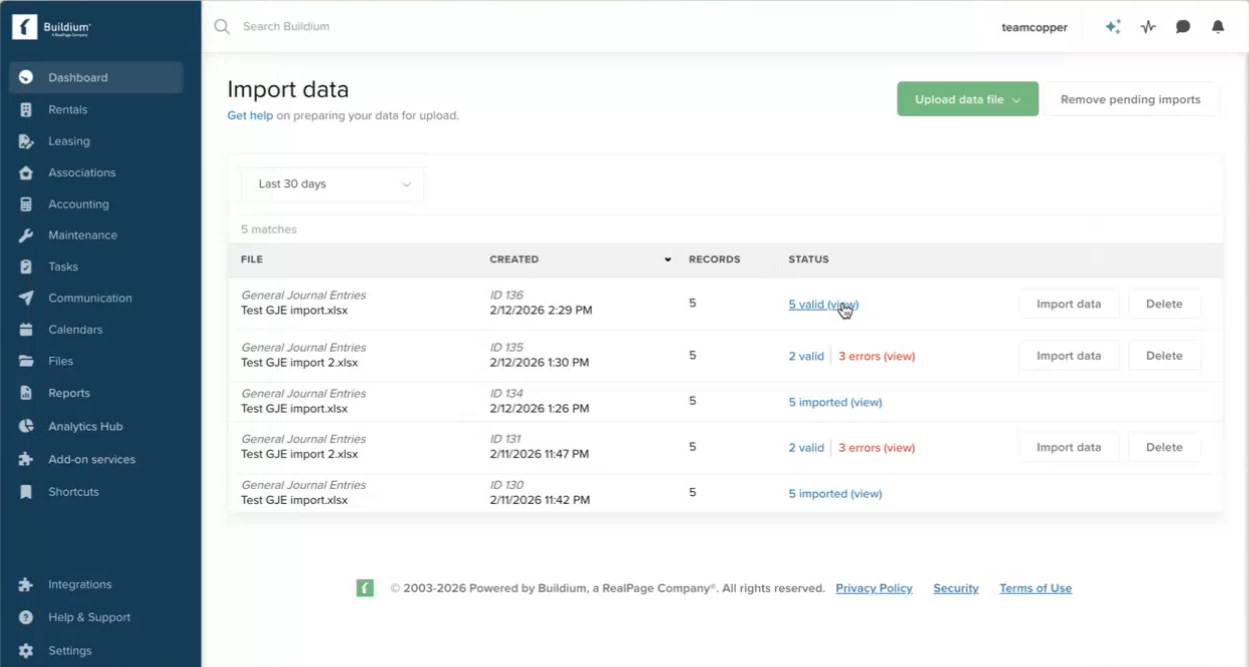Screen dimensions: 1249x667
Task: Click the Reports icon in sidebar
Action: (x=26, y=393)
